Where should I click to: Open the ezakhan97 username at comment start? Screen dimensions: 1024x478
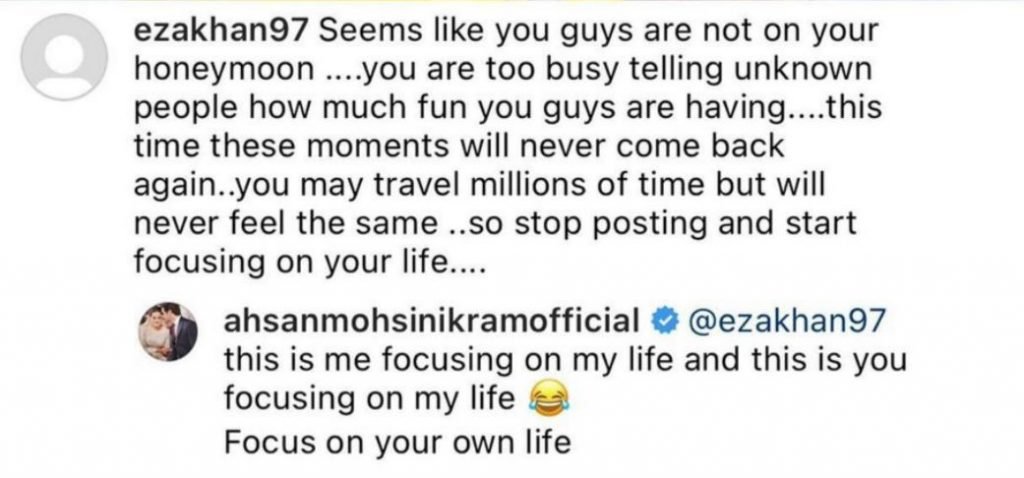point(221,30)
